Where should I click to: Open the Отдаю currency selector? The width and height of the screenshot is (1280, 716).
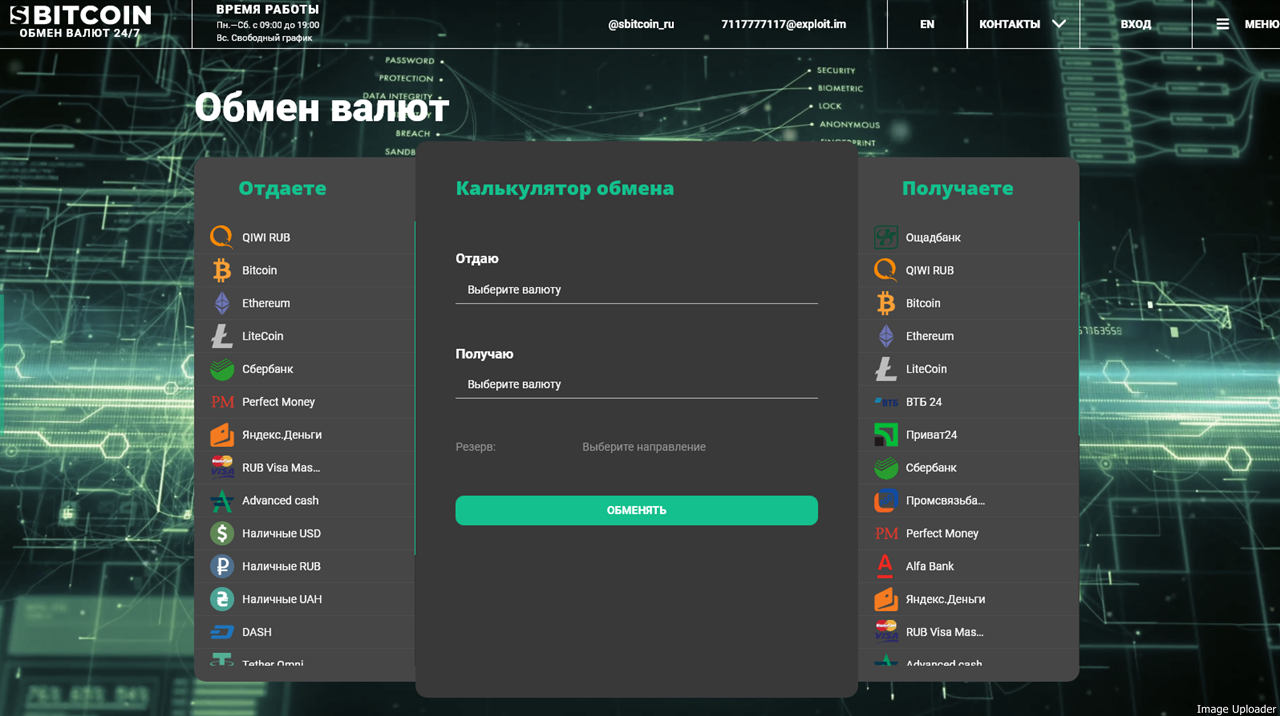pos(636,290)
